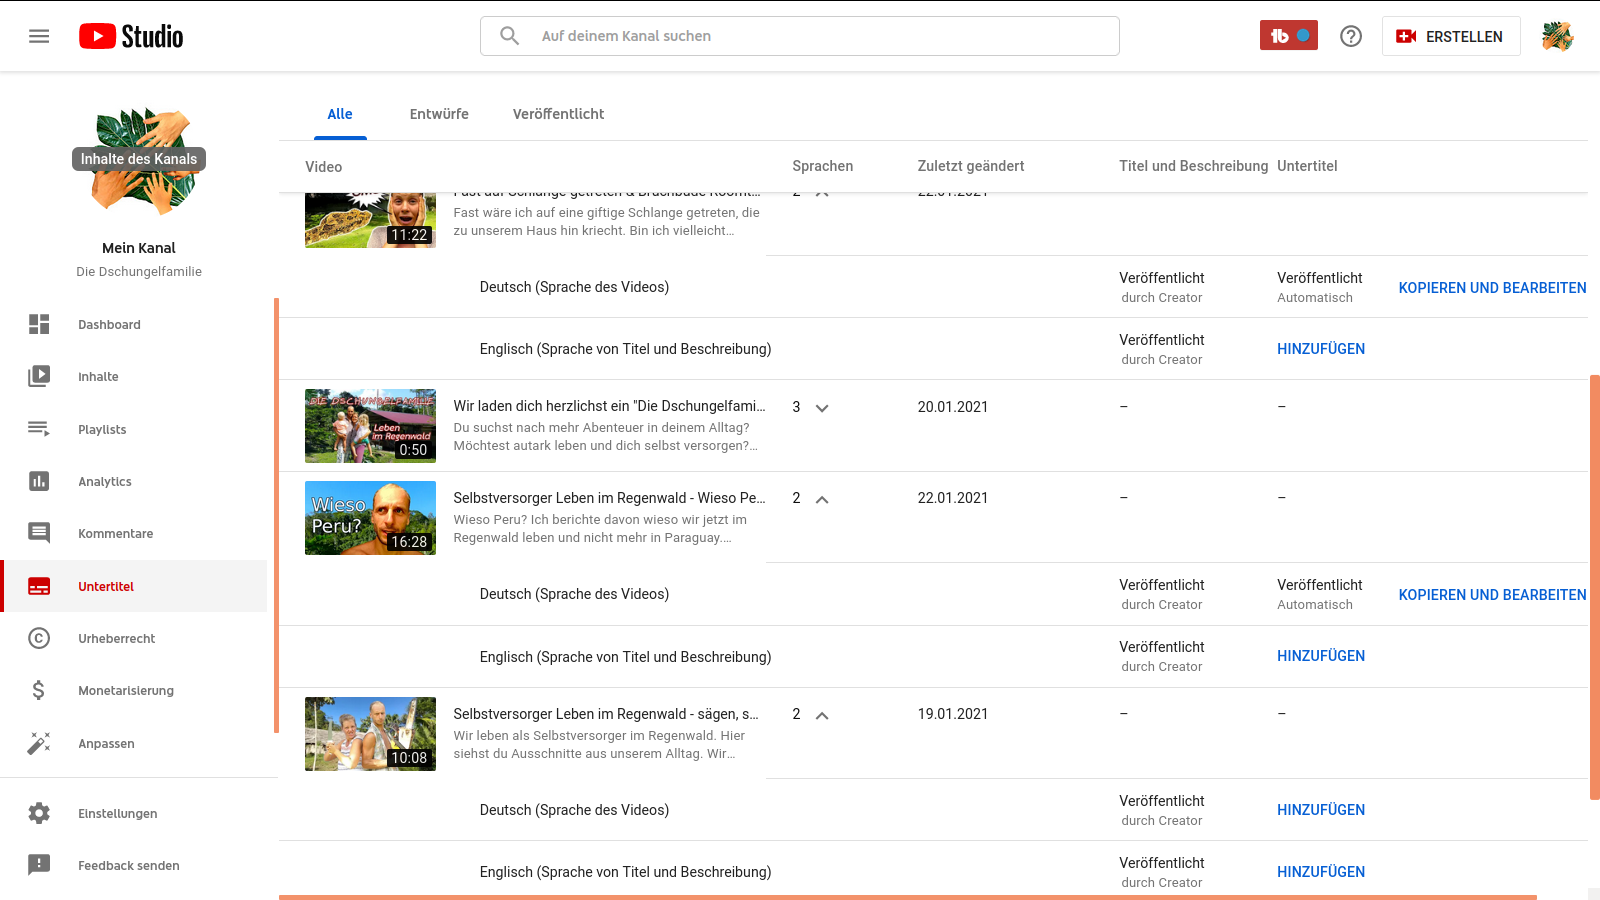Open Monetarisierung in the sidebar
This screenshot has width=1600, height=900.
click(125, 691)
